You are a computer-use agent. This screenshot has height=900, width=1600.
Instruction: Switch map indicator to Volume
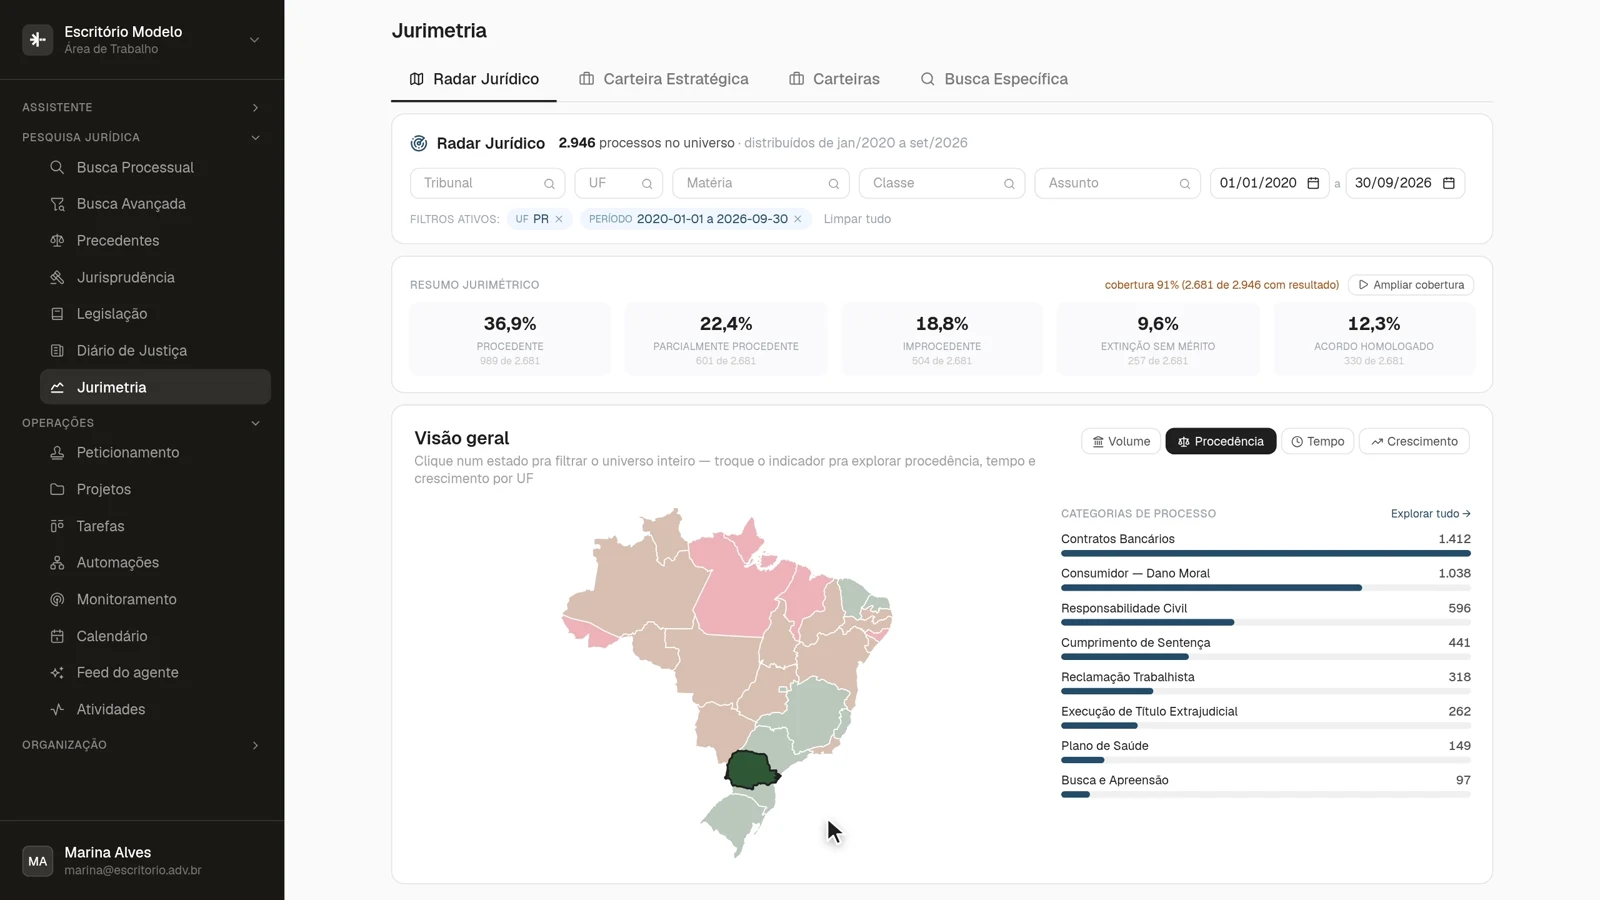1121,441
